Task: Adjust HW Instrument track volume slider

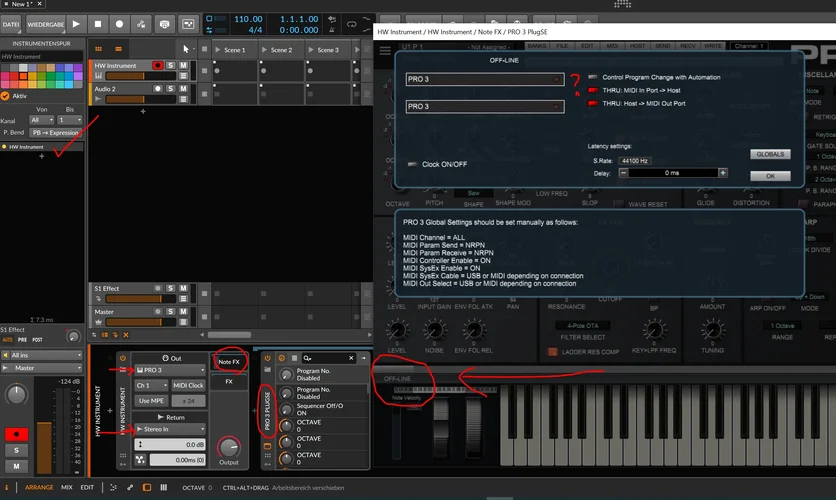Action: tap(141, 76)
